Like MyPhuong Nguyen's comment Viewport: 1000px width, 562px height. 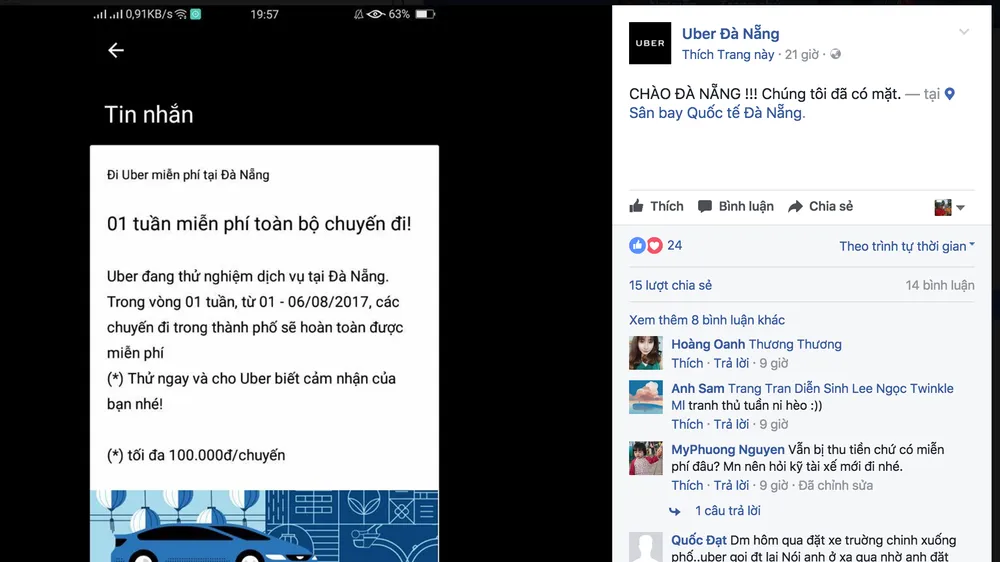tap(687, 485)
